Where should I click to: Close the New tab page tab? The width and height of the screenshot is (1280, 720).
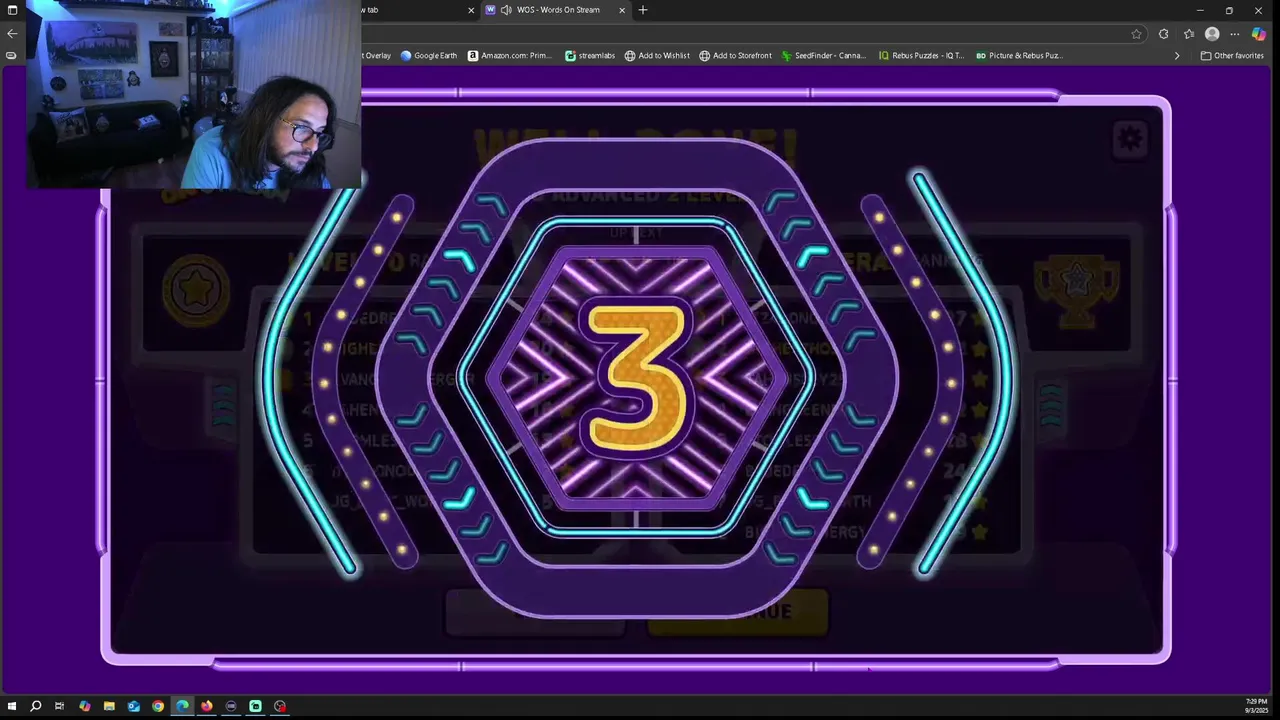click(x=471, y=10)
